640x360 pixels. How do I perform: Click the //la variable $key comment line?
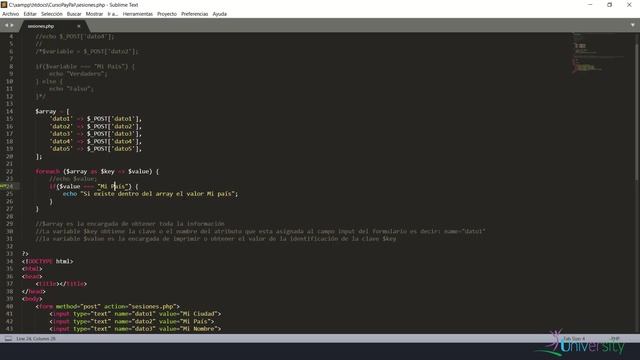260,231
